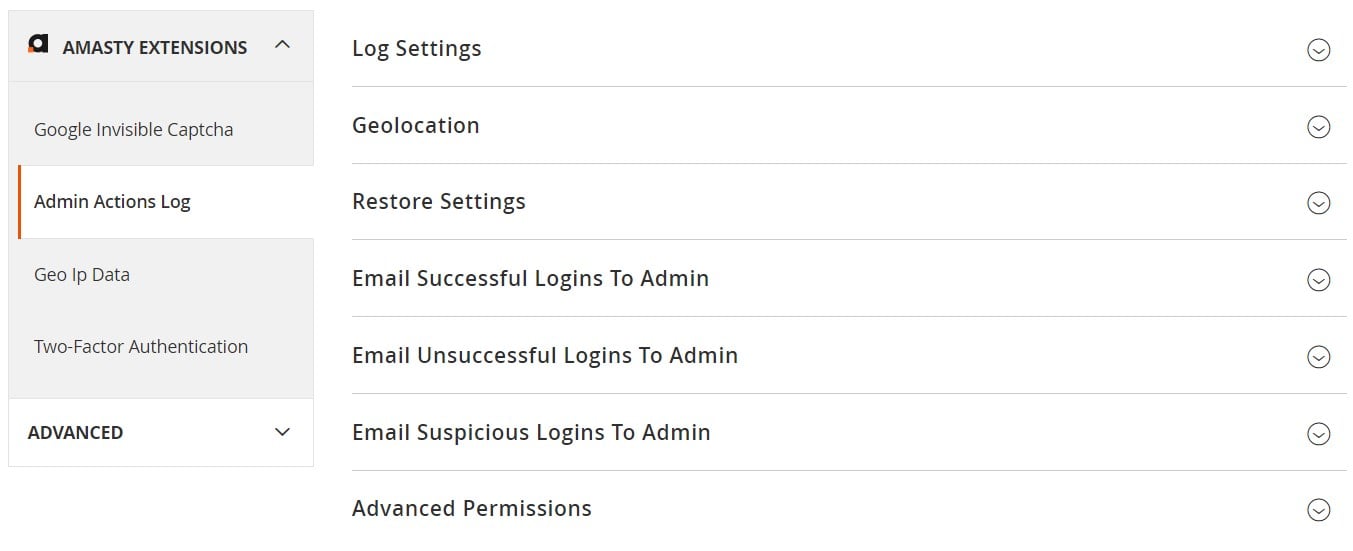The image size is (1353, 551).
Task: Collapse Amasty Extensions with the up chevron
Action: 282,45
